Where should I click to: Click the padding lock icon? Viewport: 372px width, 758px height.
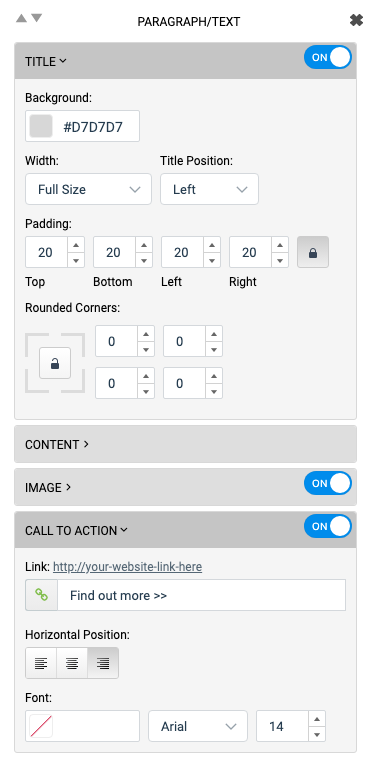(x=313, y=252)
